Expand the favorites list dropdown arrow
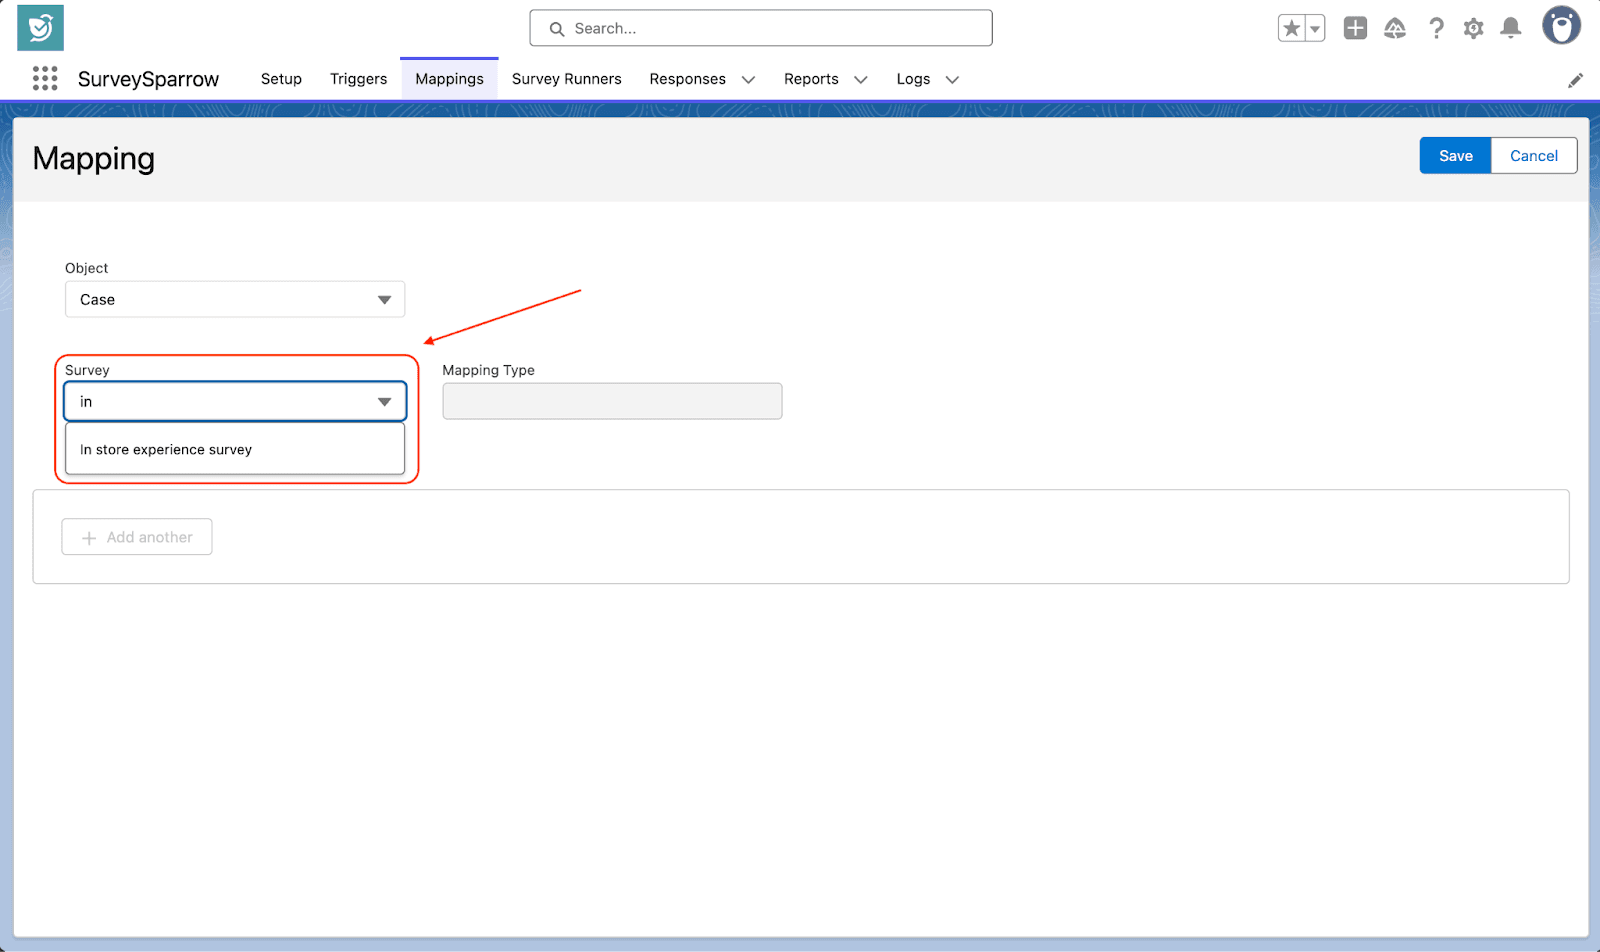 pos(1315,29)
